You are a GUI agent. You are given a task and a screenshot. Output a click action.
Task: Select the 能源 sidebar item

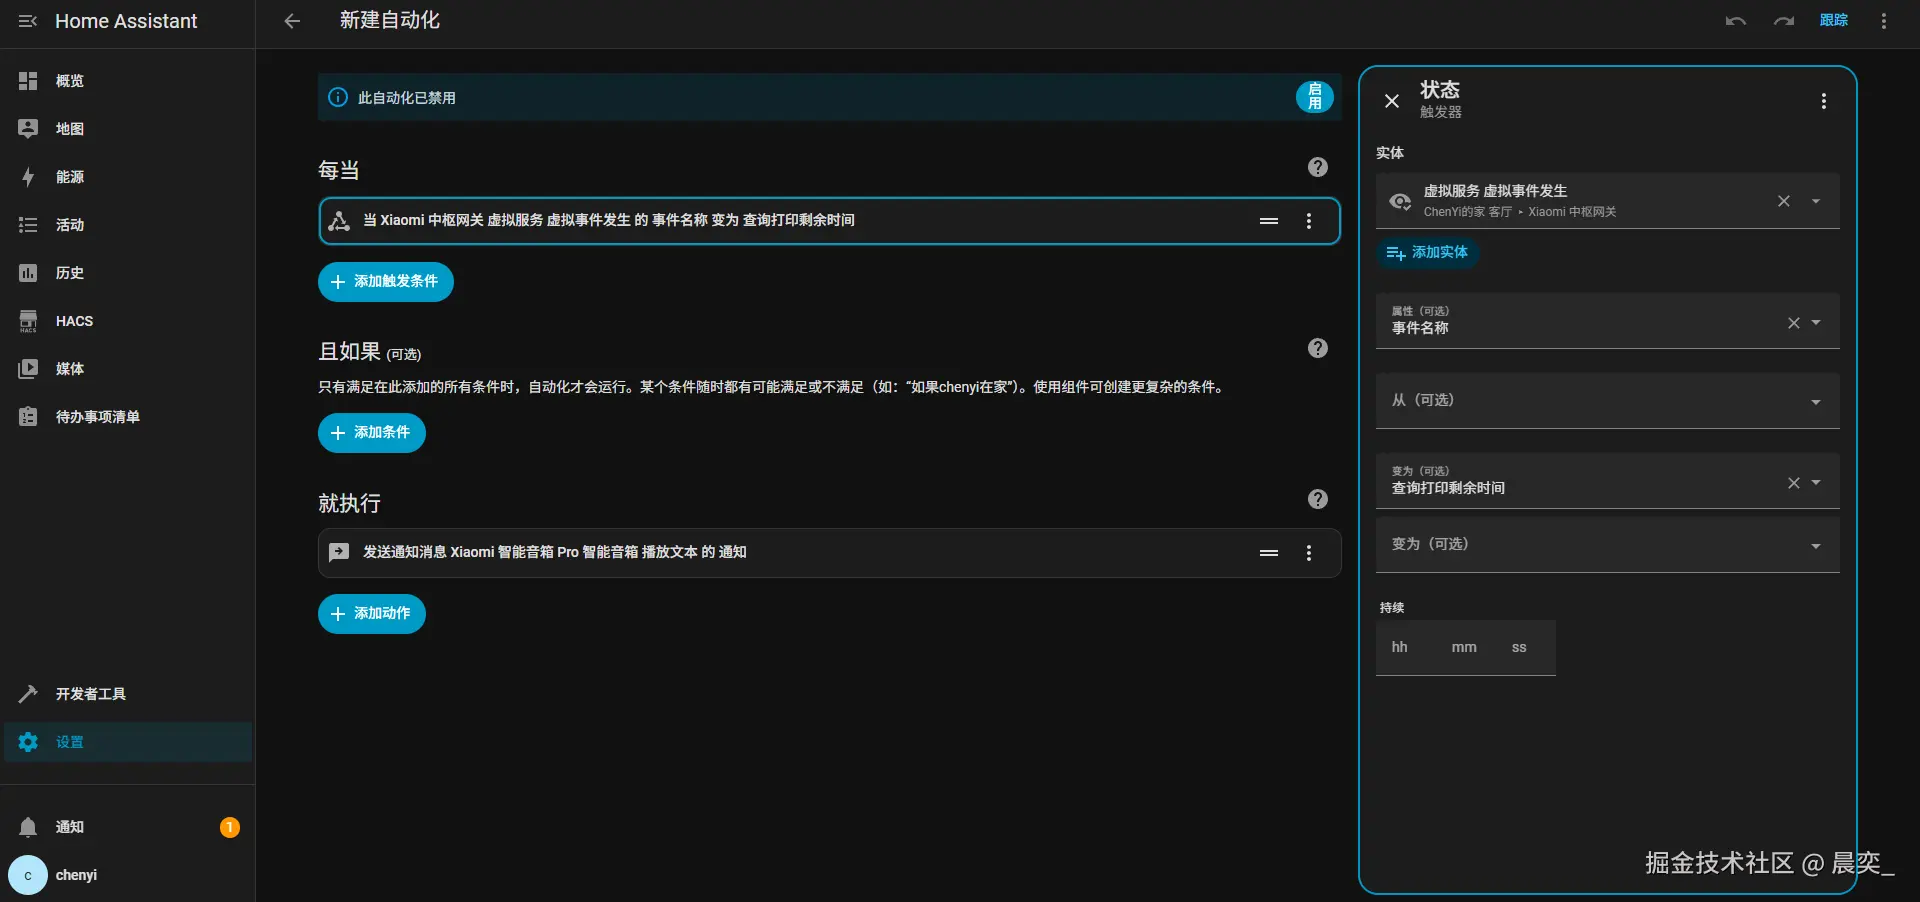pyautogui.click(x=128, y=177)
